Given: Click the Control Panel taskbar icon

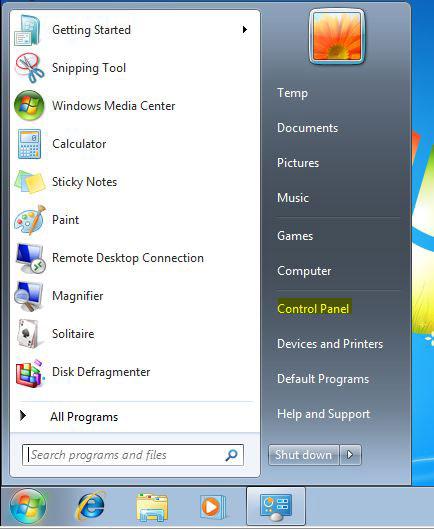Looking at the screenshot, I should (x=276, y=507).
